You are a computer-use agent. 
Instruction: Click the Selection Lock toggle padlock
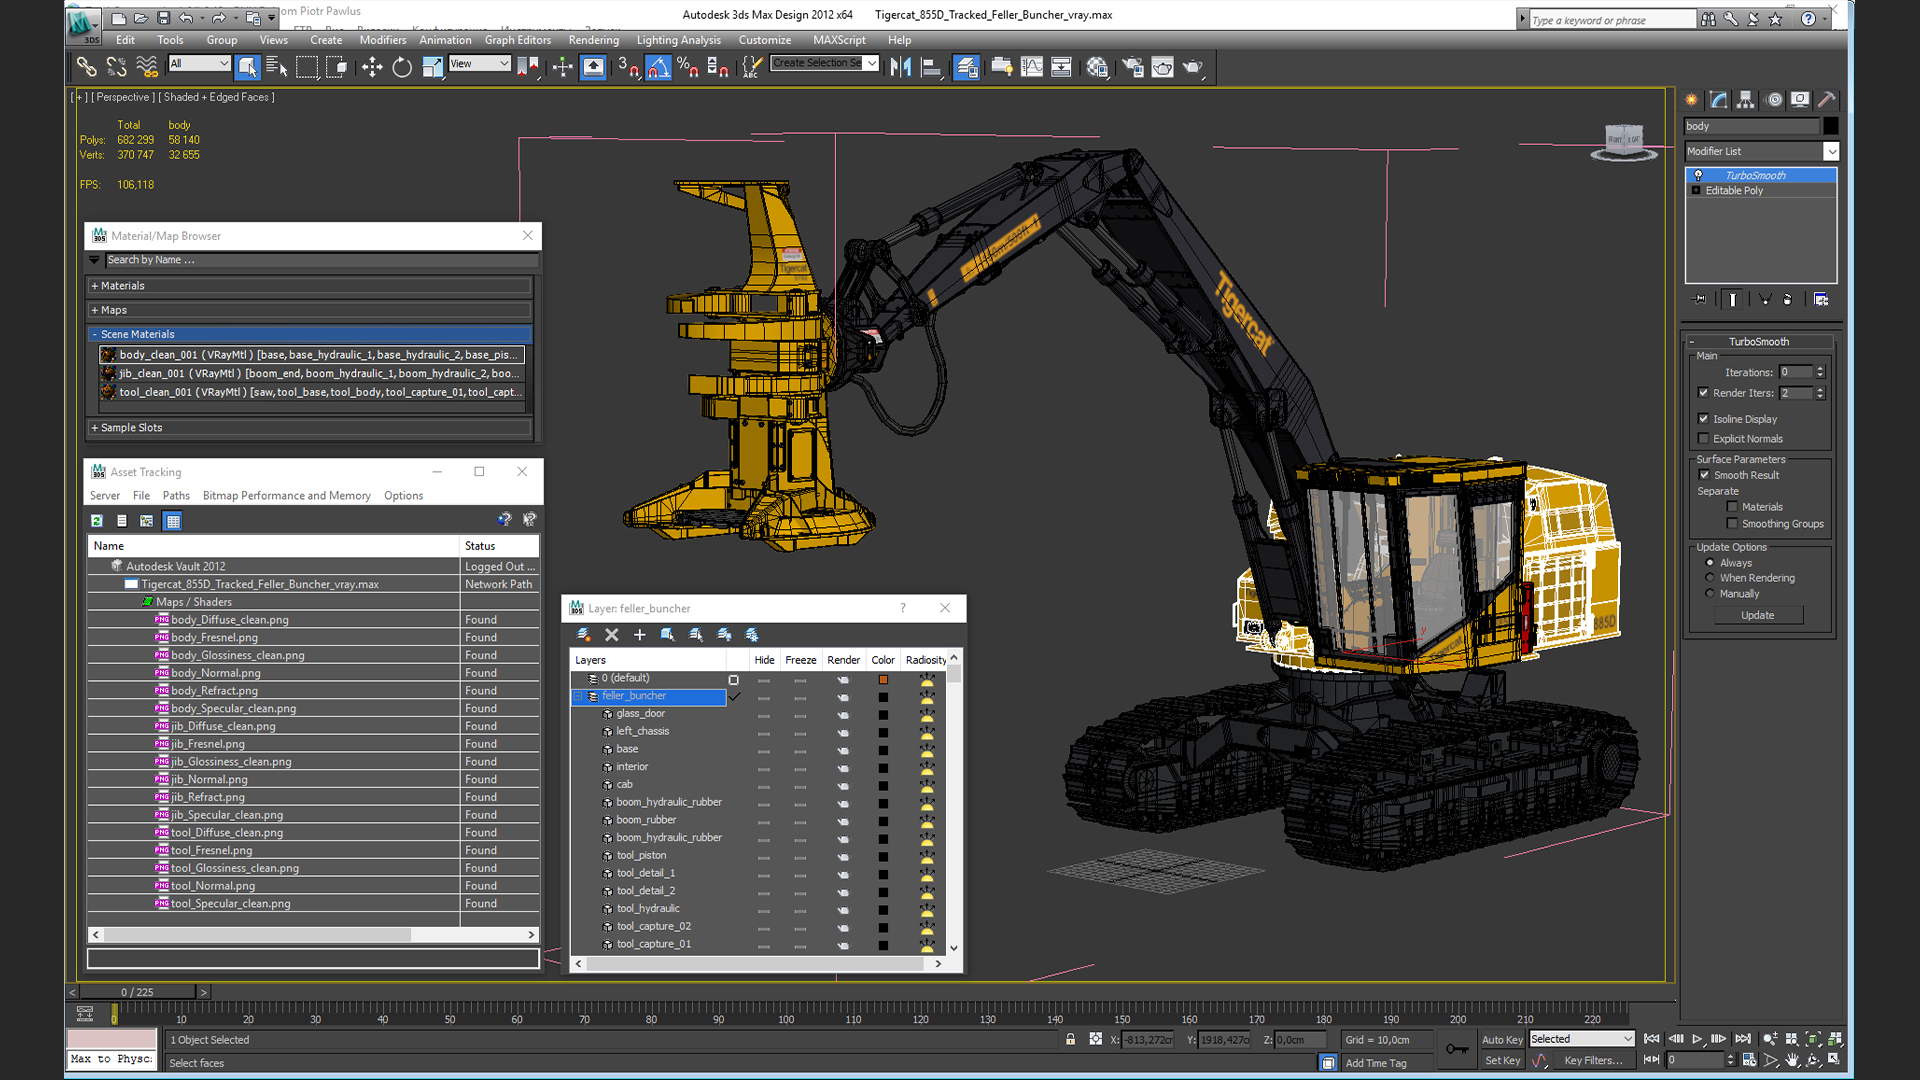pos(1070,1039)
